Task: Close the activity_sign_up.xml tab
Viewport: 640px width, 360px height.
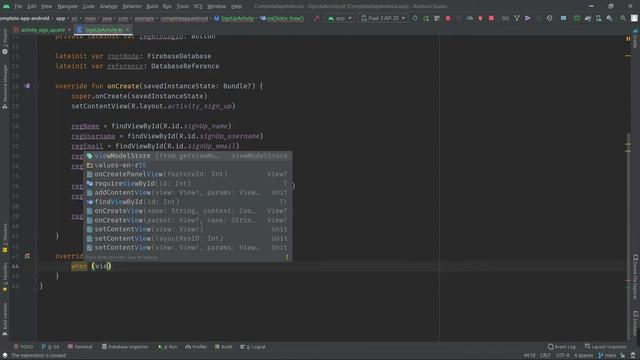Action: click(69, 30)
